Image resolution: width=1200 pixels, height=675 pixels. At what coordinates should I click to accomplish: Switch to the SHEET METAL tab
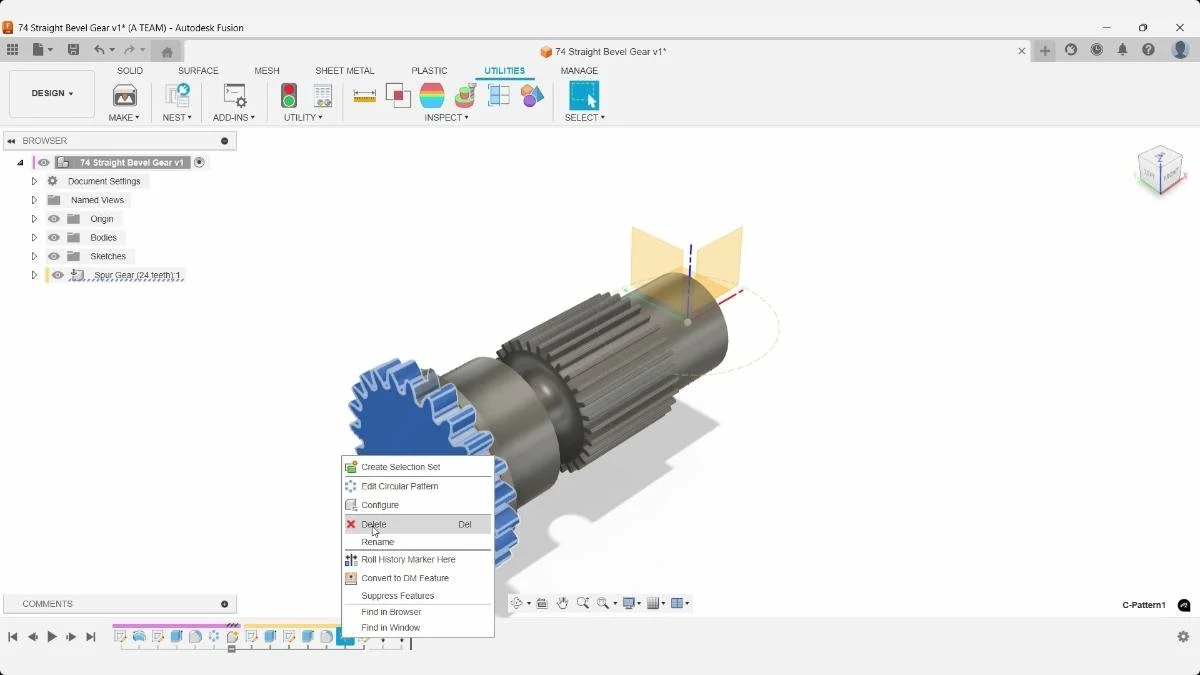click(345, 71)
